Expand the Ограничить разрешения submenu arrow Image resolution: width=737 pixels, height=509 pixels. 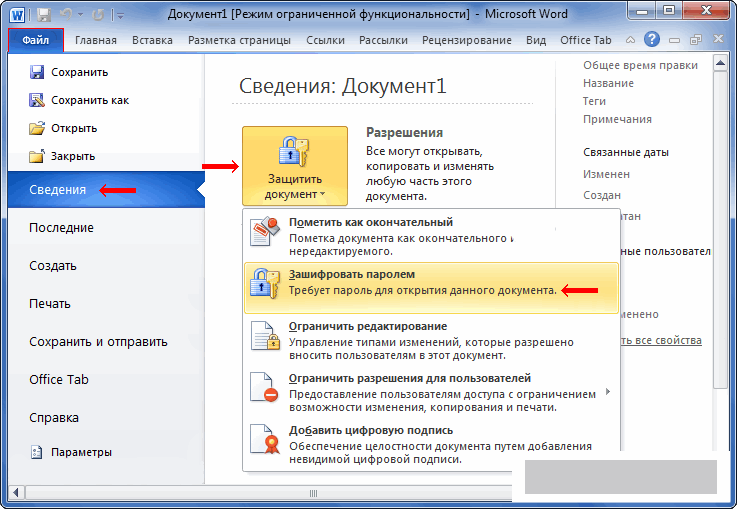tap(608, 392)
